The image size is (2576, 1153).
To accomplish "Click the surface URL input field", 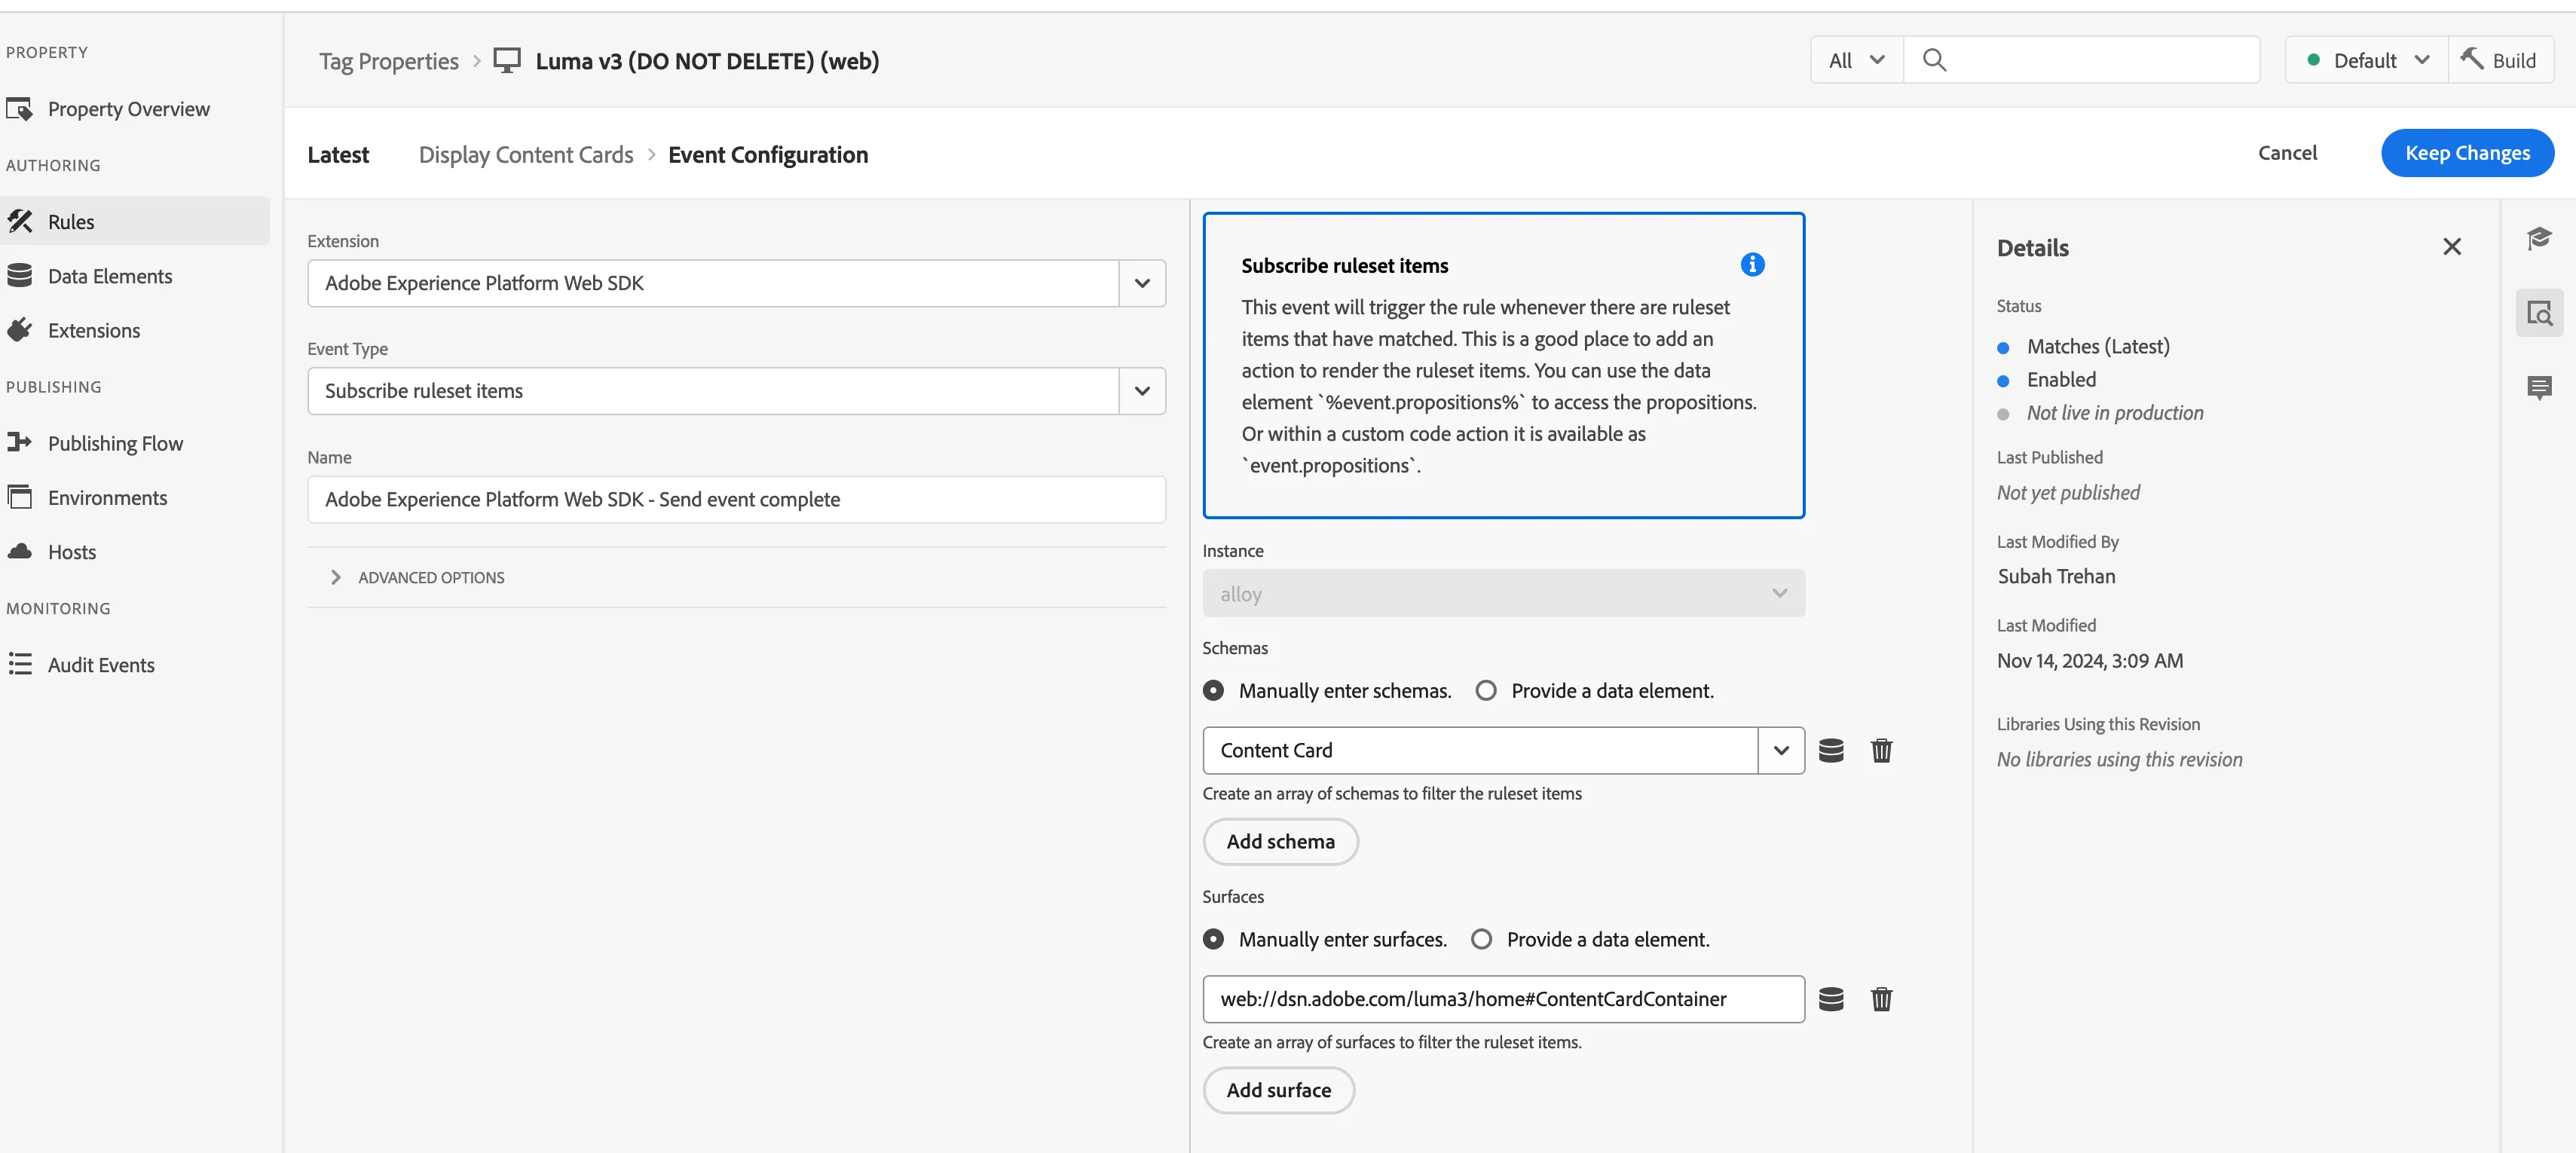I will coord(1503,999).
